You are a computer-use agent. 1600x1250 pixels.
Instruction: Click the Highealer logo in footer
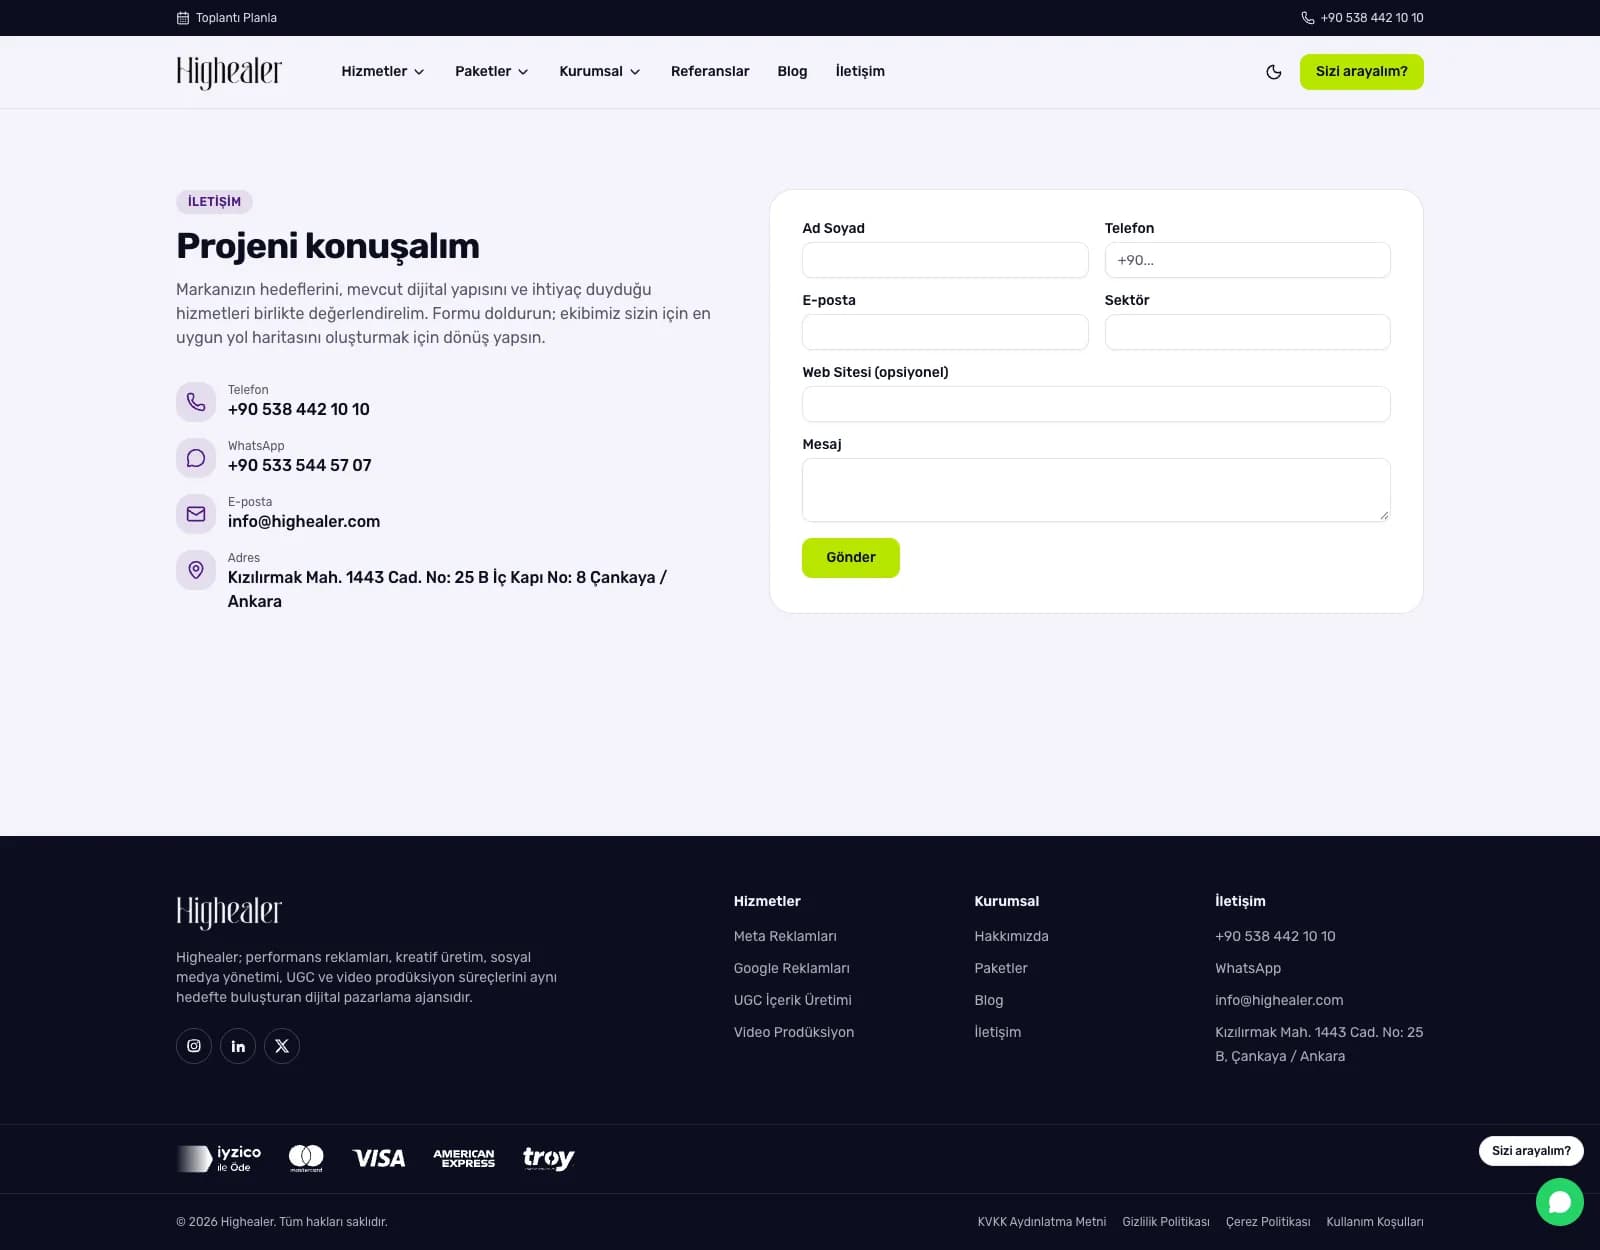pyautogui.click(x=229, y=912)
